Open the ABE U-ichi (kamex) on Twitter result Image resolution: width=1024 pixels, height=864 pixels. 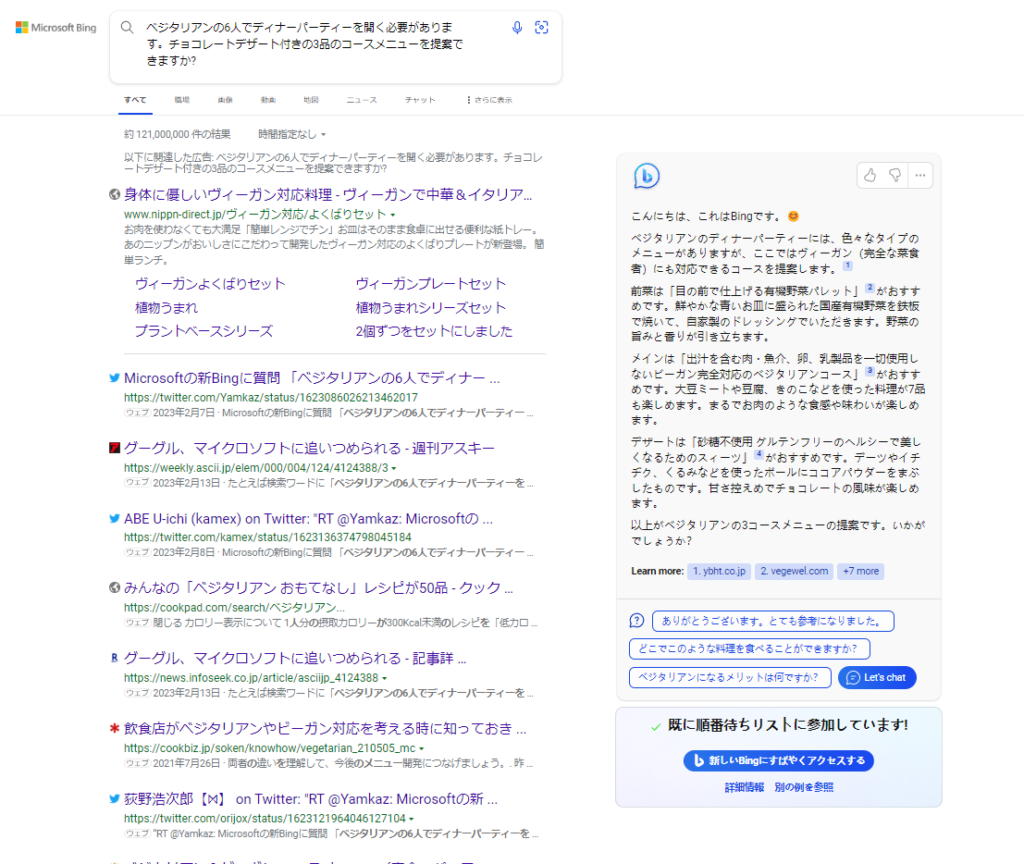308,518
